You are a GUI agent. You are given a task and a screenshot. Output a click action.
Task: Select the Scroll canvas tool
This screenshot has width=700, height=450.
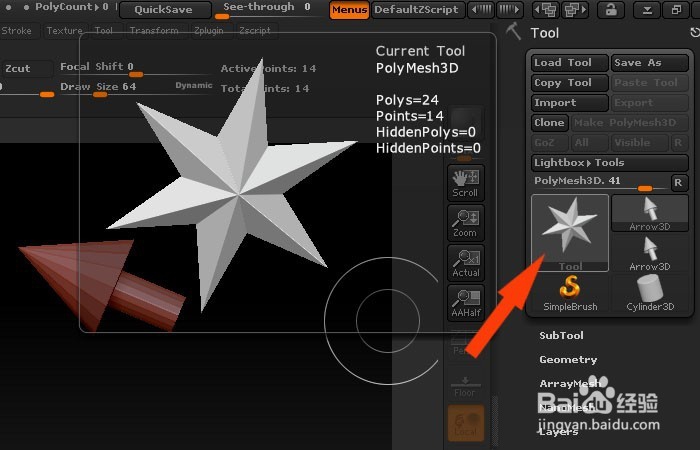point(466,183)
